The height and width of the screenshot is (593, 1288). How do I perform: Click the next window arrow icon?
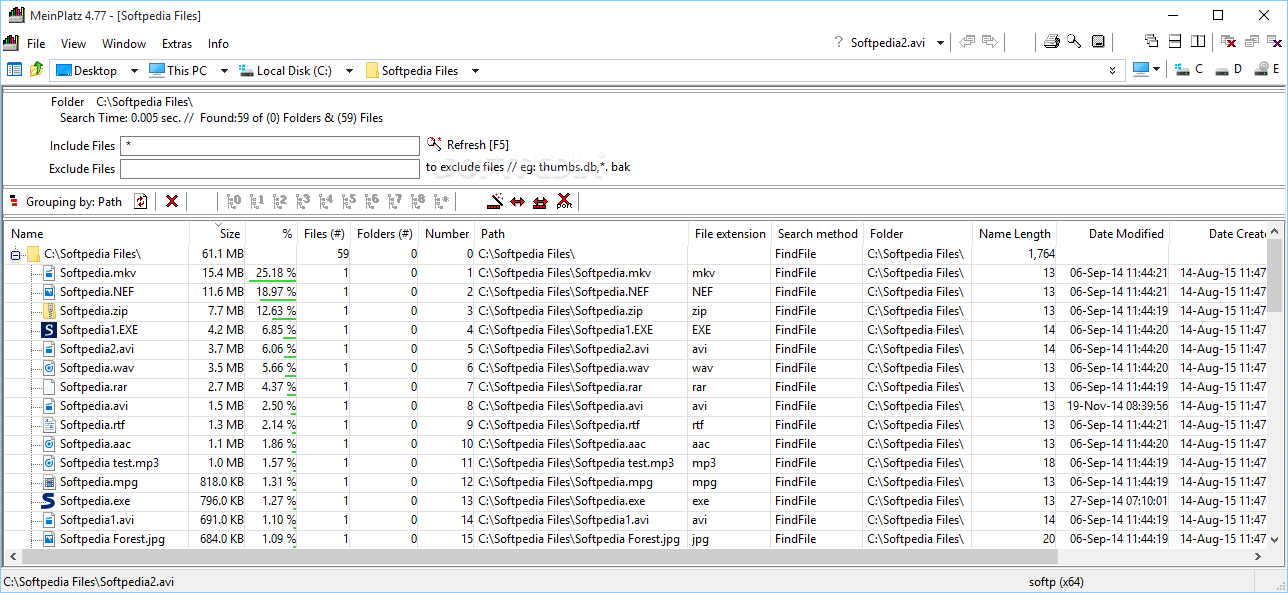[990, 42]
